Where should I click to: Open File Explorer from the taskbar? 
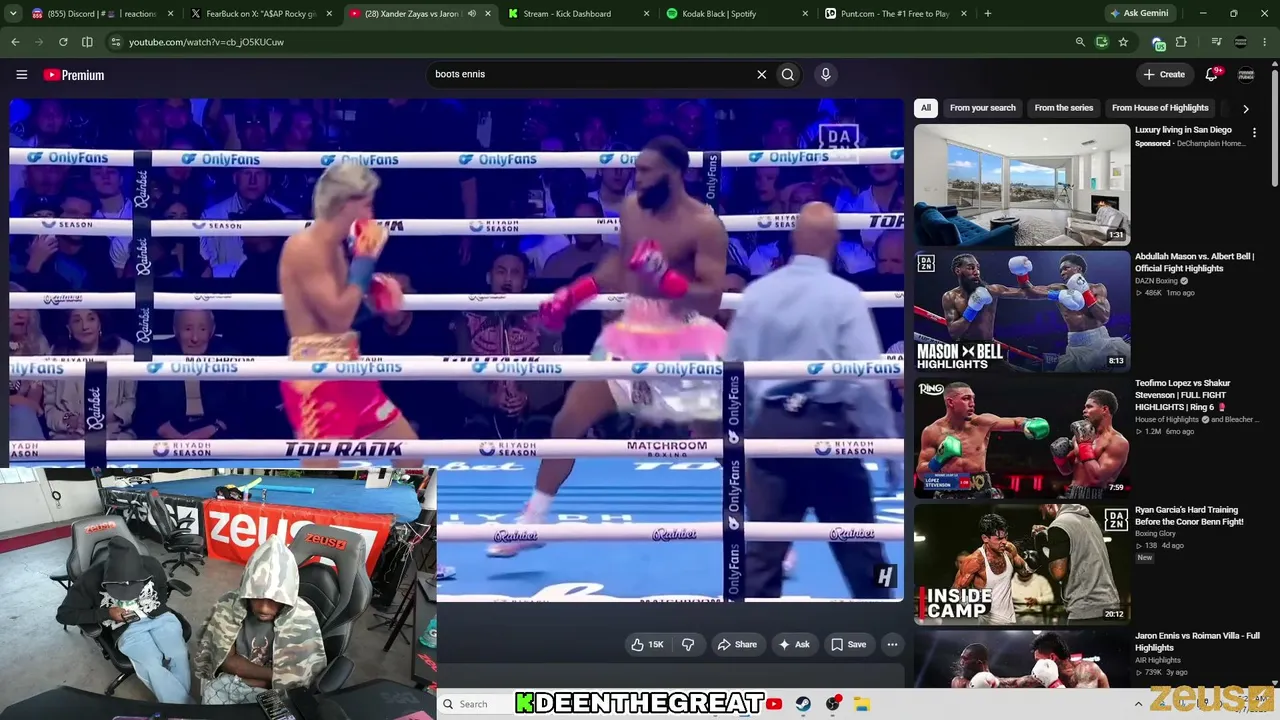[862, 704]
